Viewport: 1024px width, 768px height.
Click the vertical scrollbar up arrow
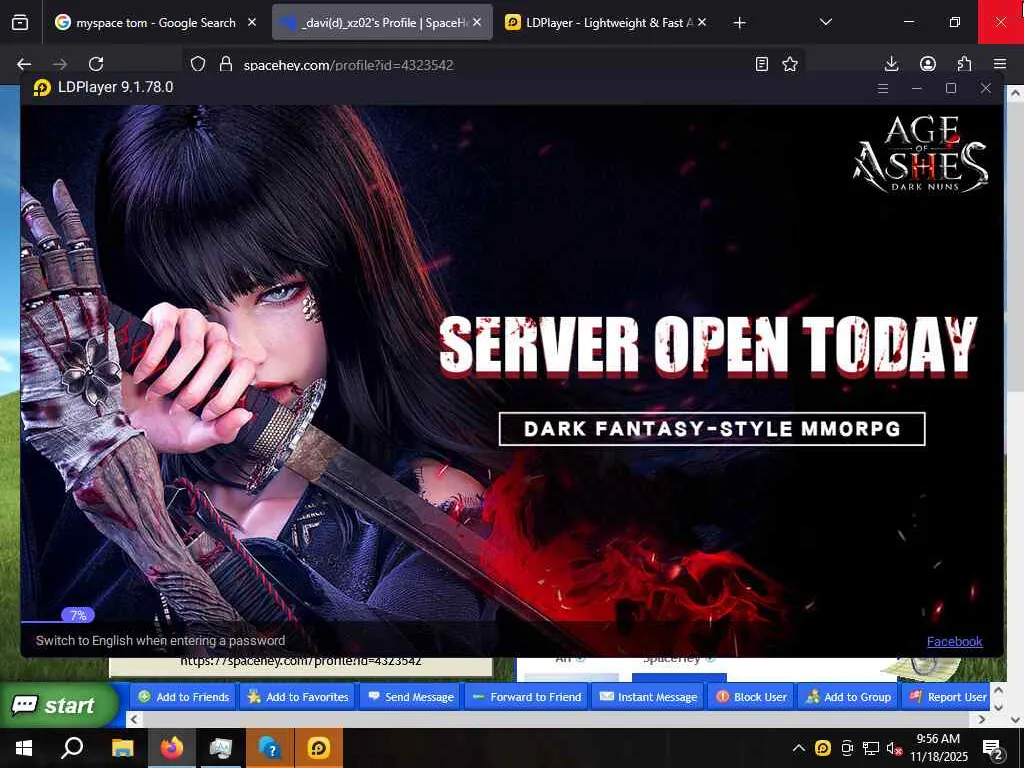[x=1015, y=93]
